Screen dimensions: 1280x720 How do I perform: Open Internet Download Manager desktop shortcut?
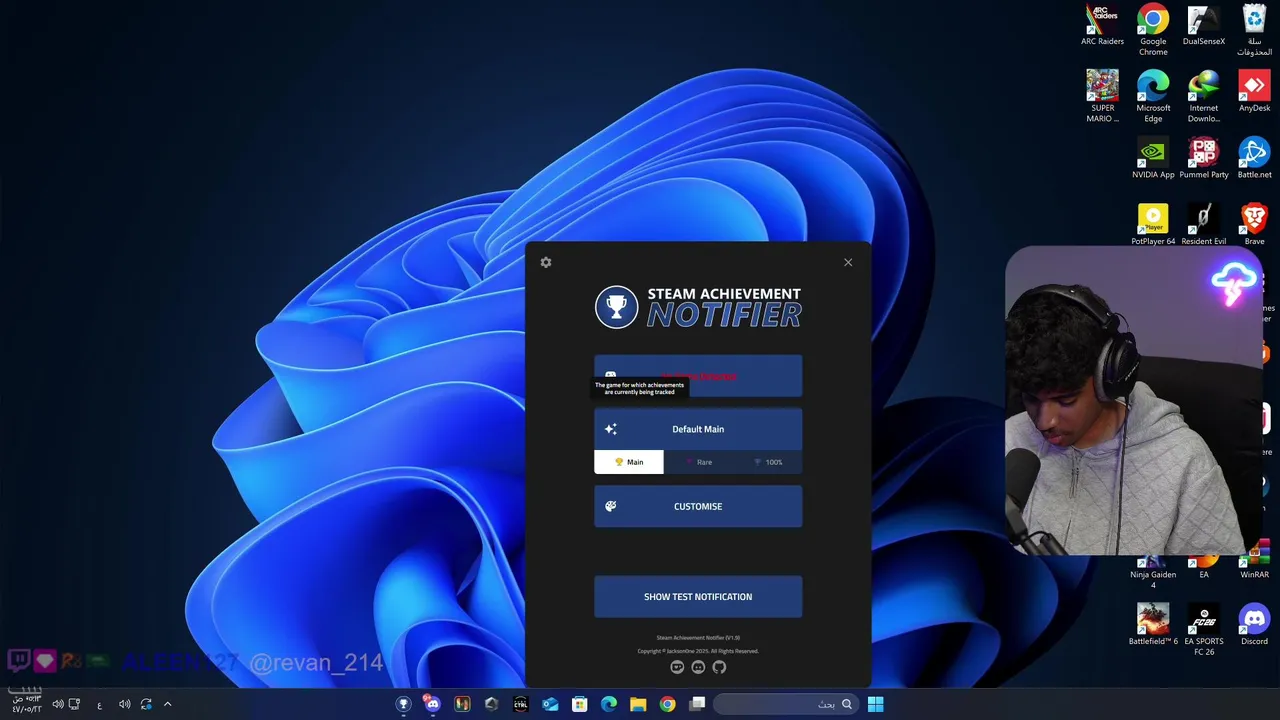pos(1204,97)
